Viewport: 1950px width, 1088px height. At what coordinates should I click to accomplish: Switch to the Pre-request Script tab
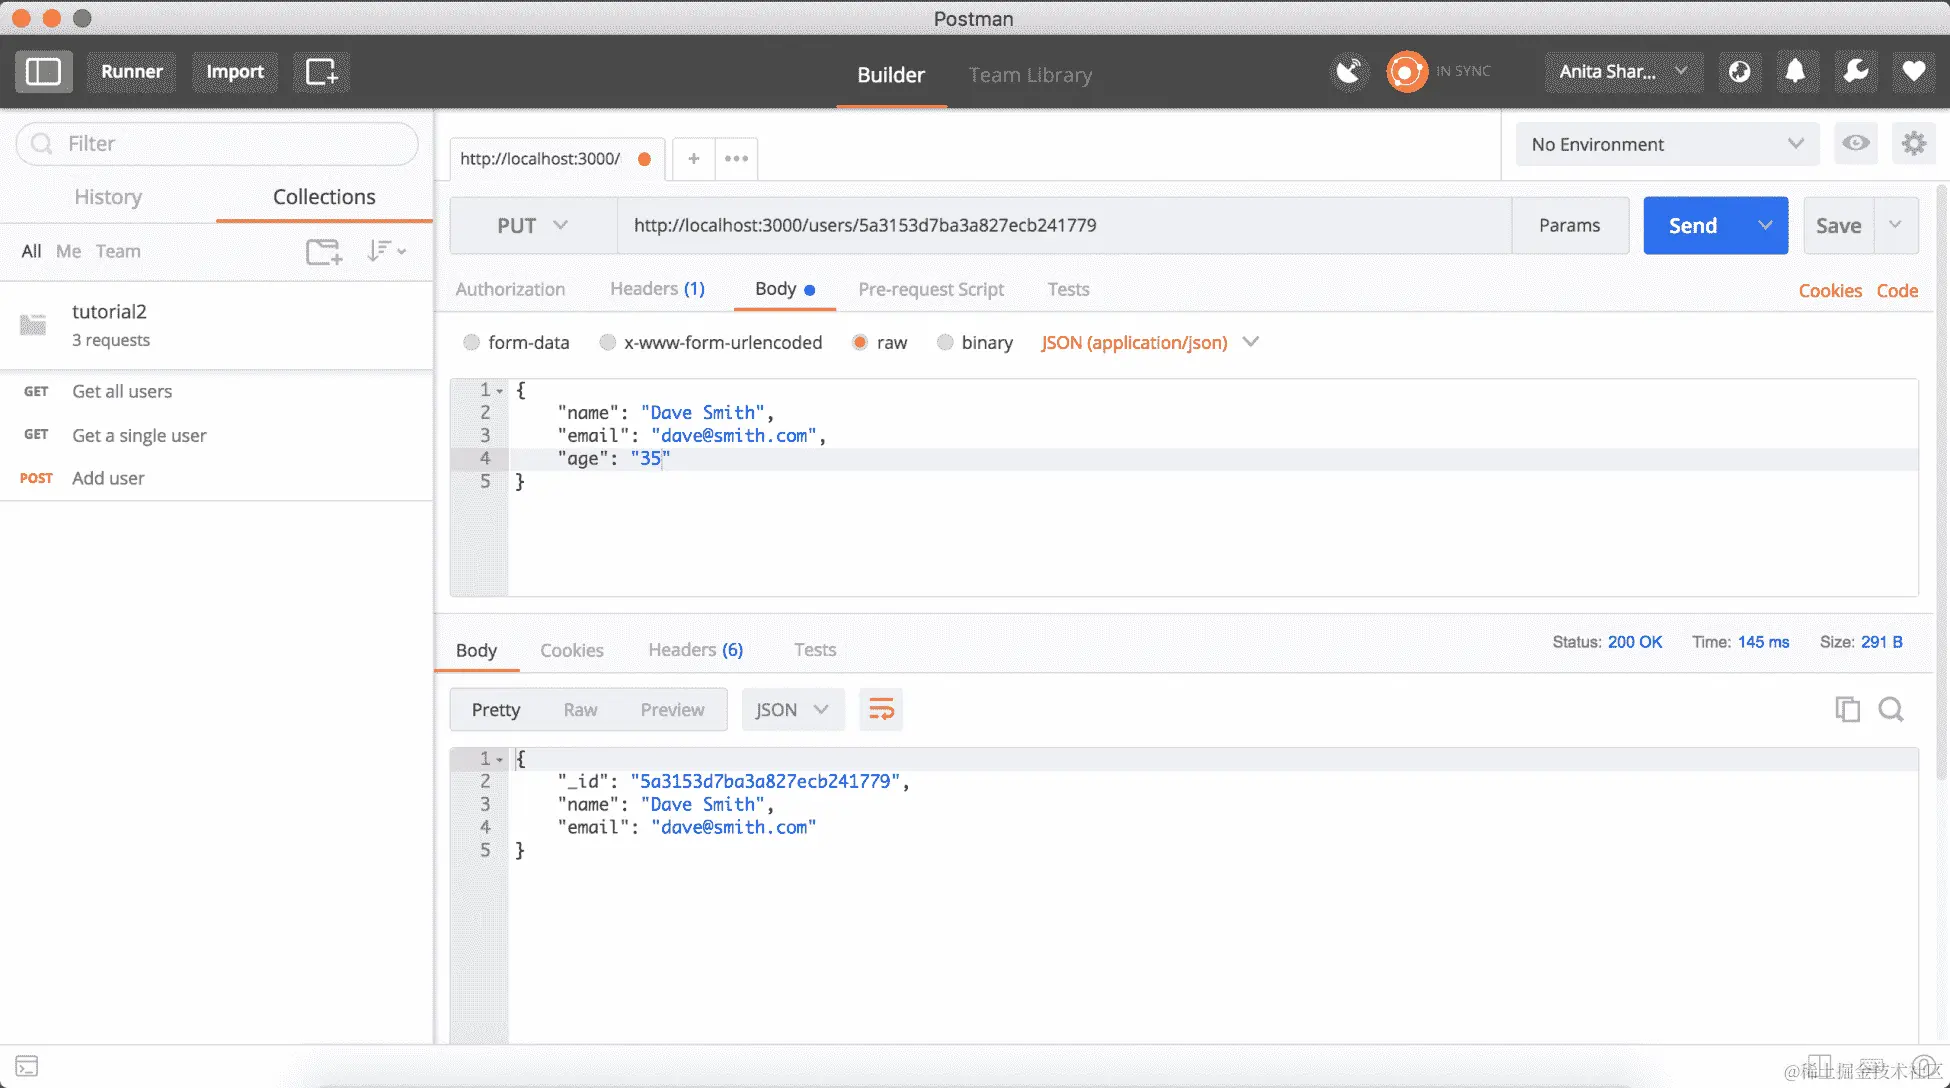coord(930,289)
